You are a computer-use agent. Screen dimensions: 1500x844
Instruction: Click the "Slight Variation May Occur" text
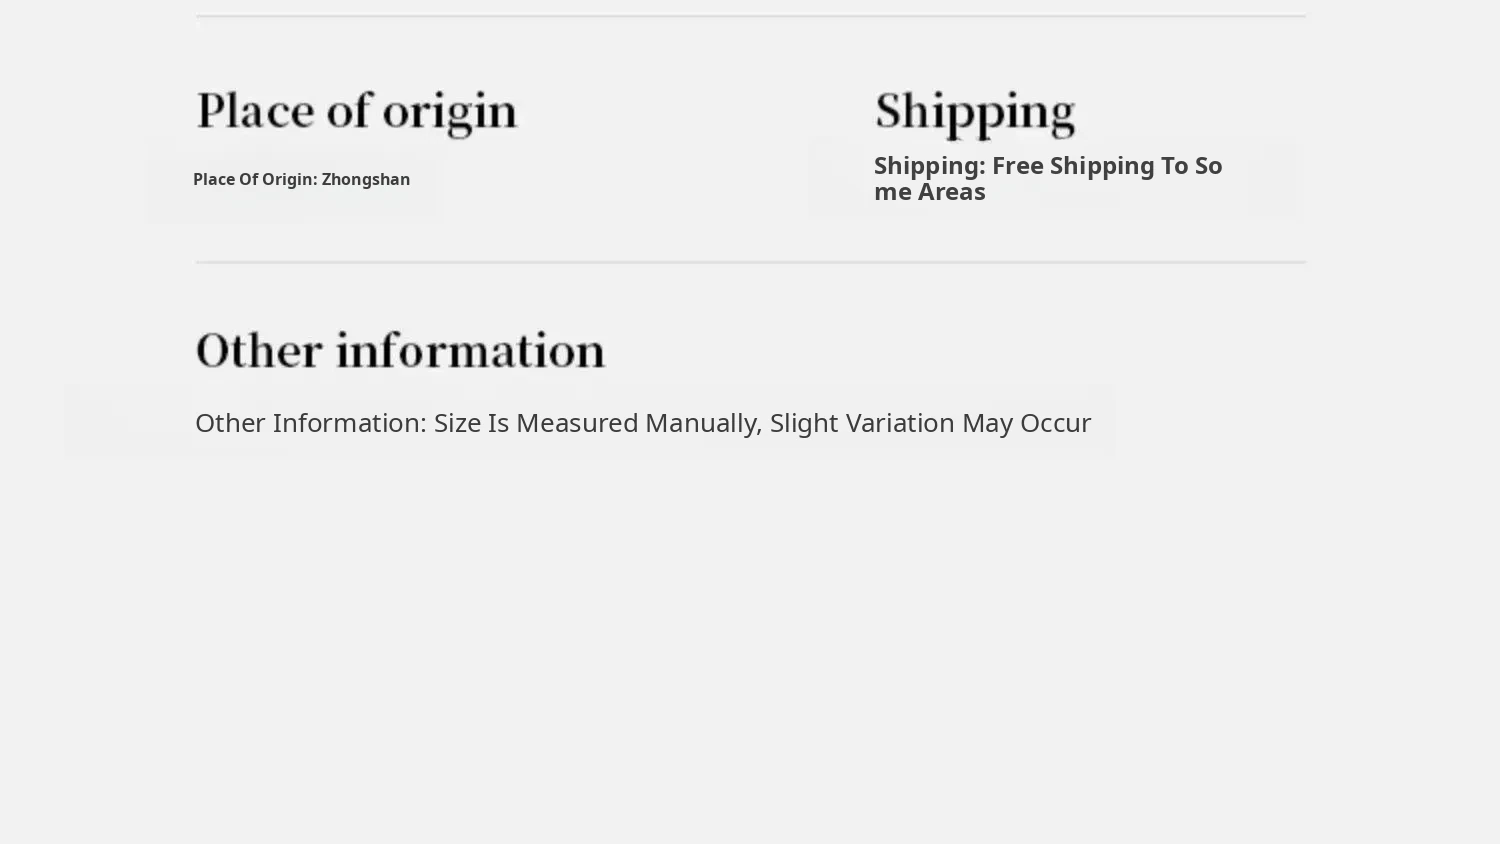tap(930, 423)
